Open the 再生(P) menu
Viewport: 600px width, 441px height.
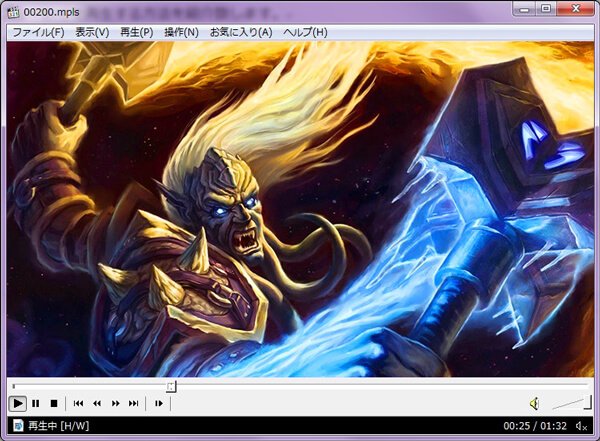(136, 32)
